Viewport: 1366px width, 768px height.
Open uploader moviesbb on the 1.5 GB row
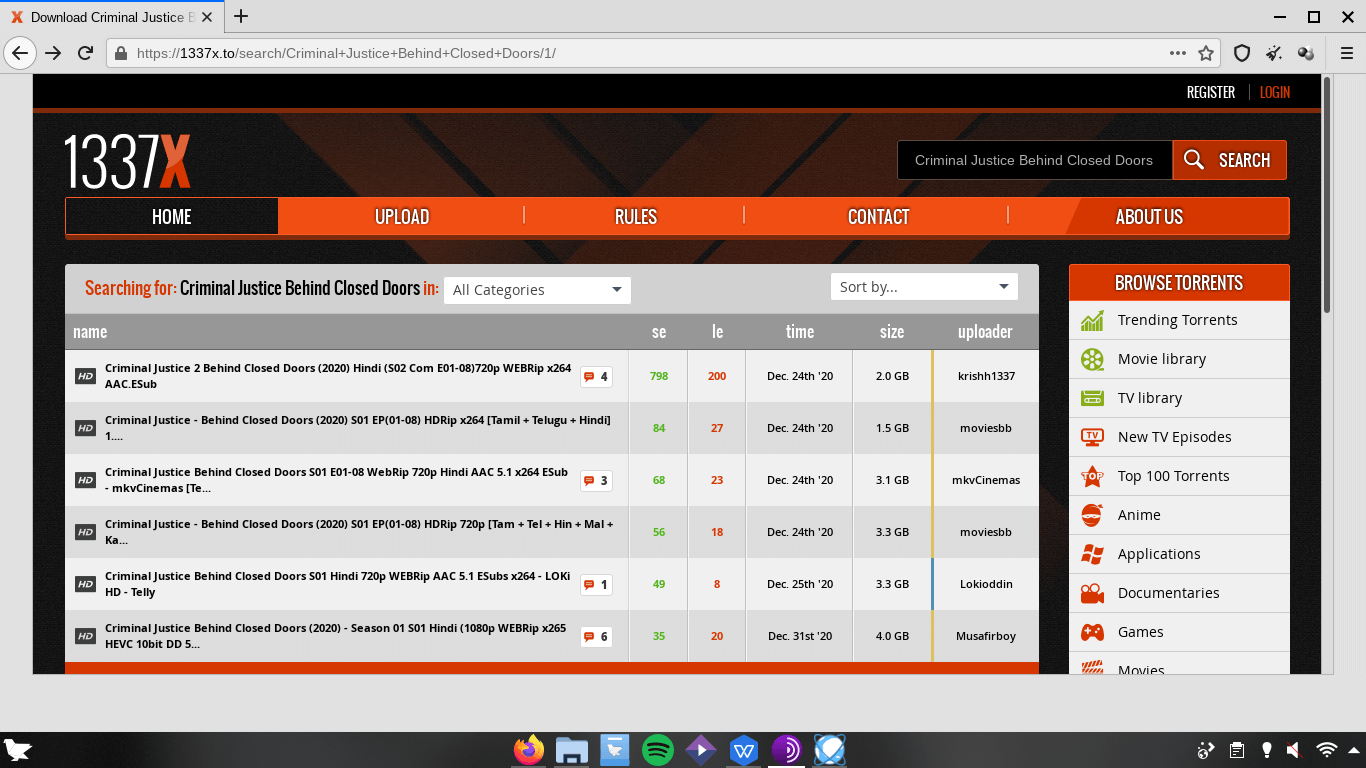click(985, 428)
